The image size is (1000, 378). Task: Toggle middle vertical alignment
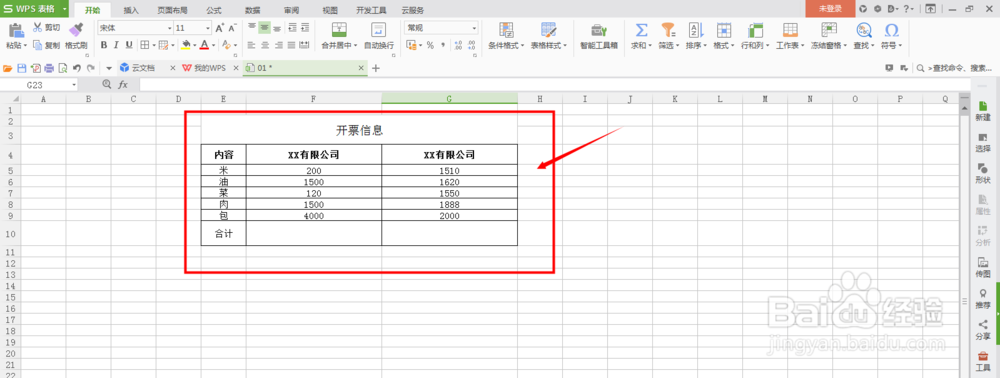pos(264,27)
